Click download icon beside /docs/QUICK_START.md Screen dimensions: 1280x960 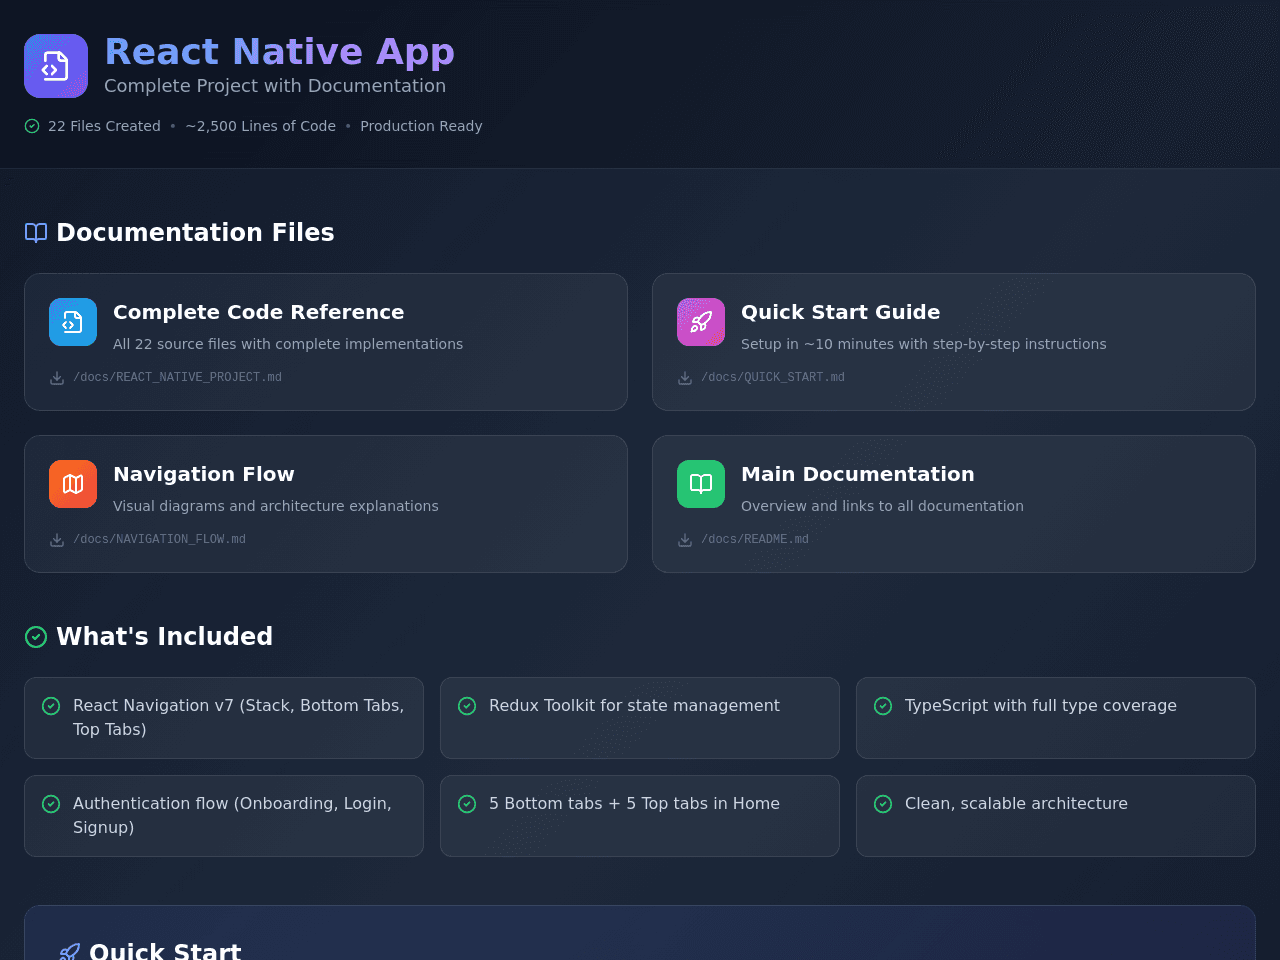click(685, 378)
